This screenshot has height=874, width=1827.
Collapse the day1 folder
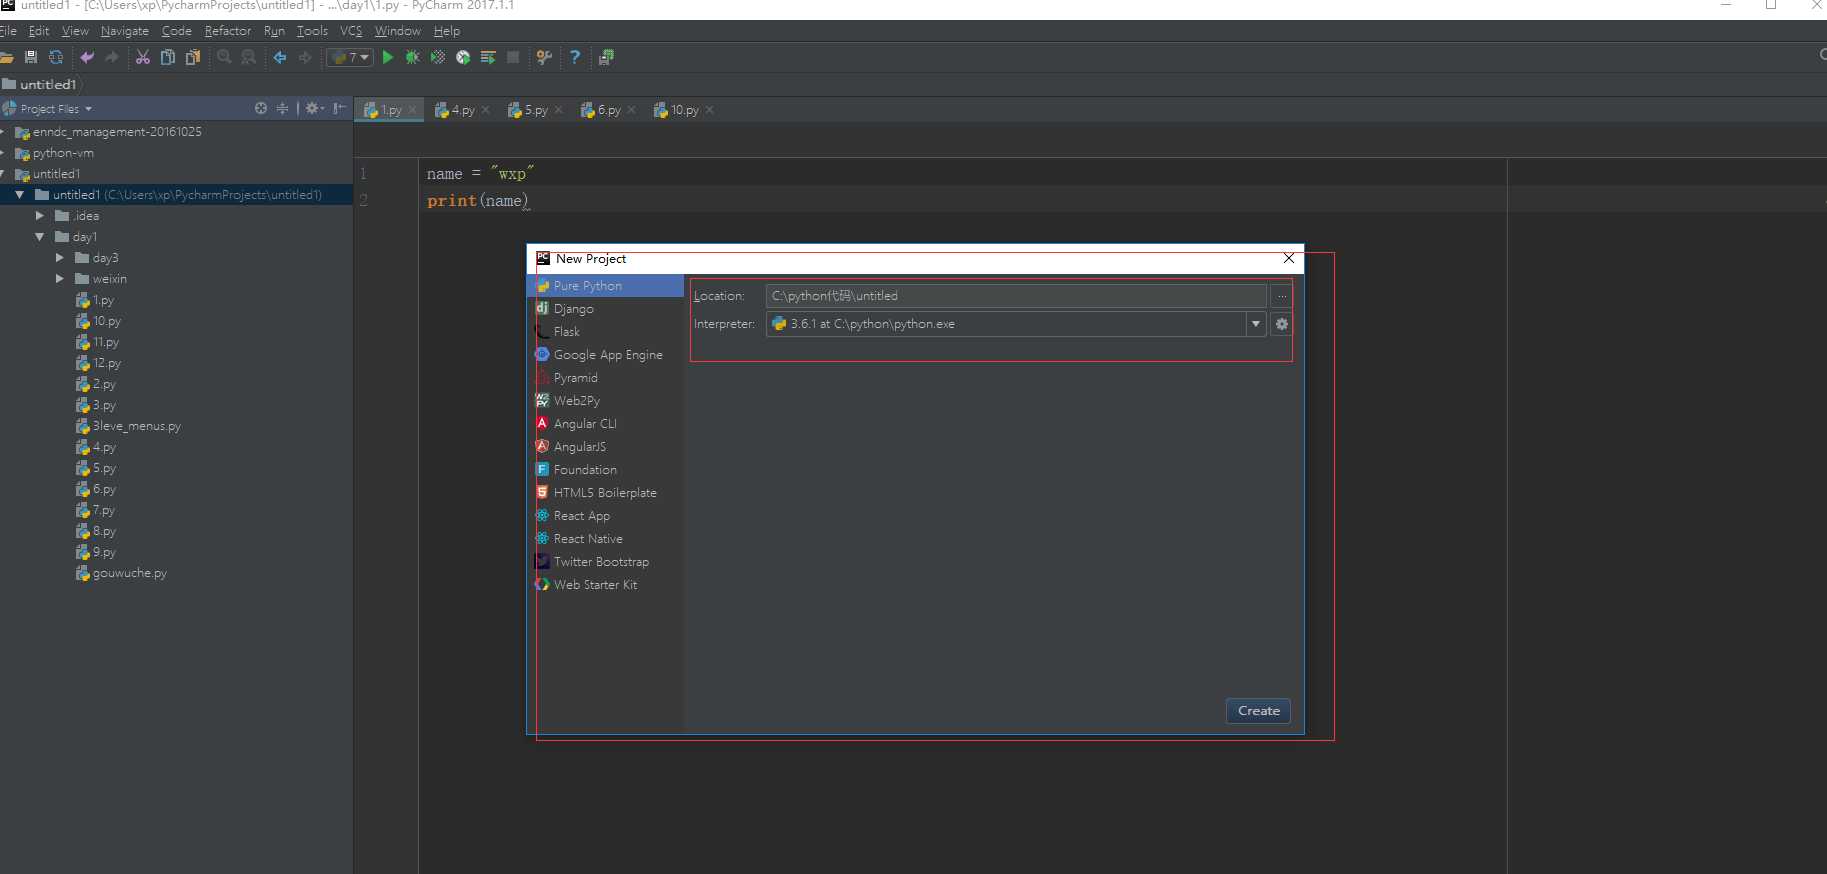tap(40, 237)
